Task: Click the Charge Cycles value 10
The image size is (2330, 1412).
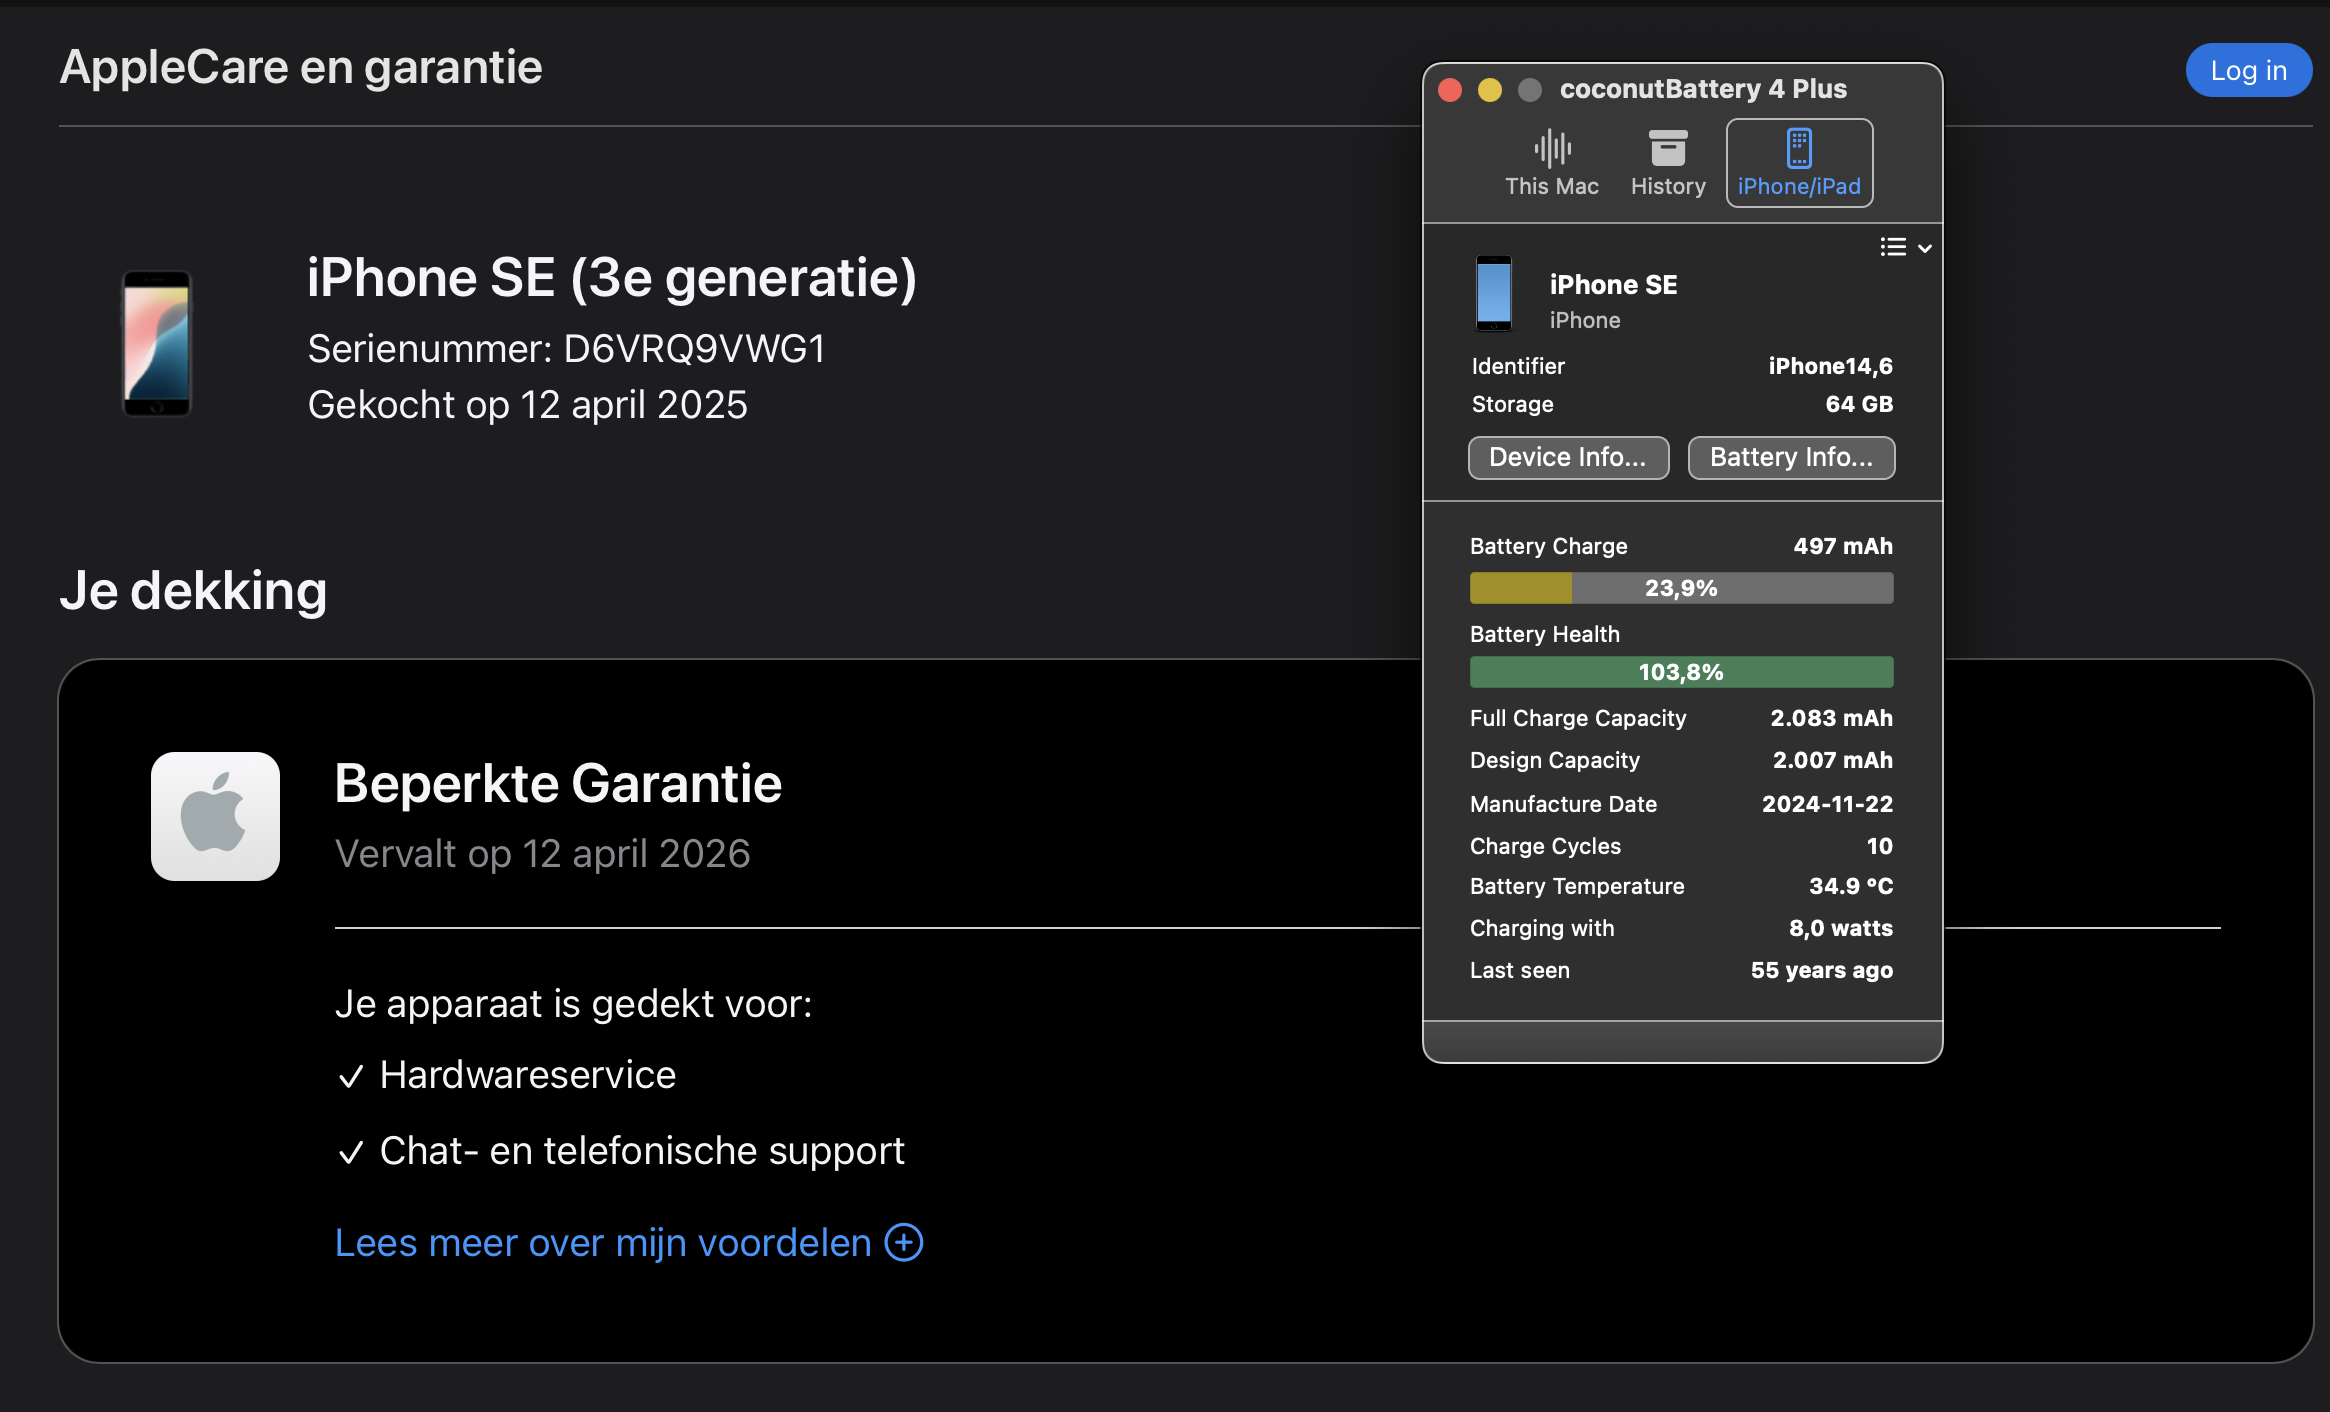Action: click(1879, 846)
